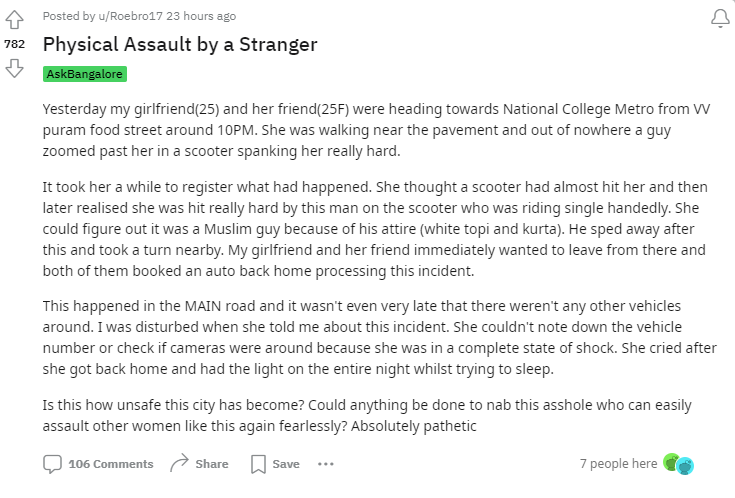This screenshot has width=735, height=498.
Task: Open the AskBangalore flair tag
Action: click(x=85, y=74)
